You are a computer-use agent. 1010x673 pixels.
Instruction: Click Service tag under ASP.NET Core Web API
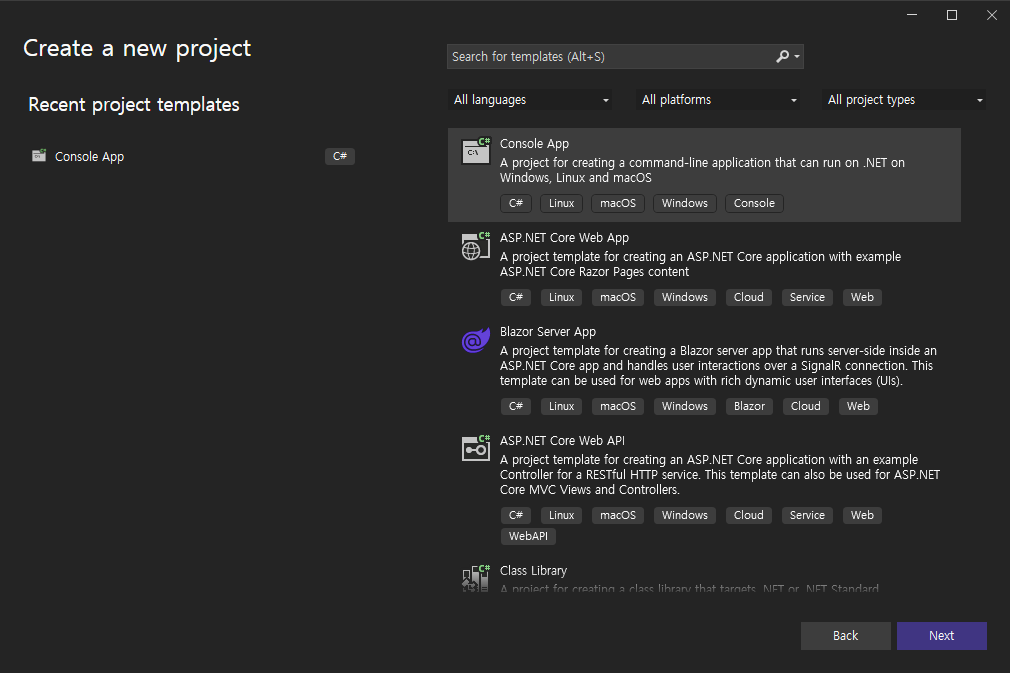pos(807,515)
